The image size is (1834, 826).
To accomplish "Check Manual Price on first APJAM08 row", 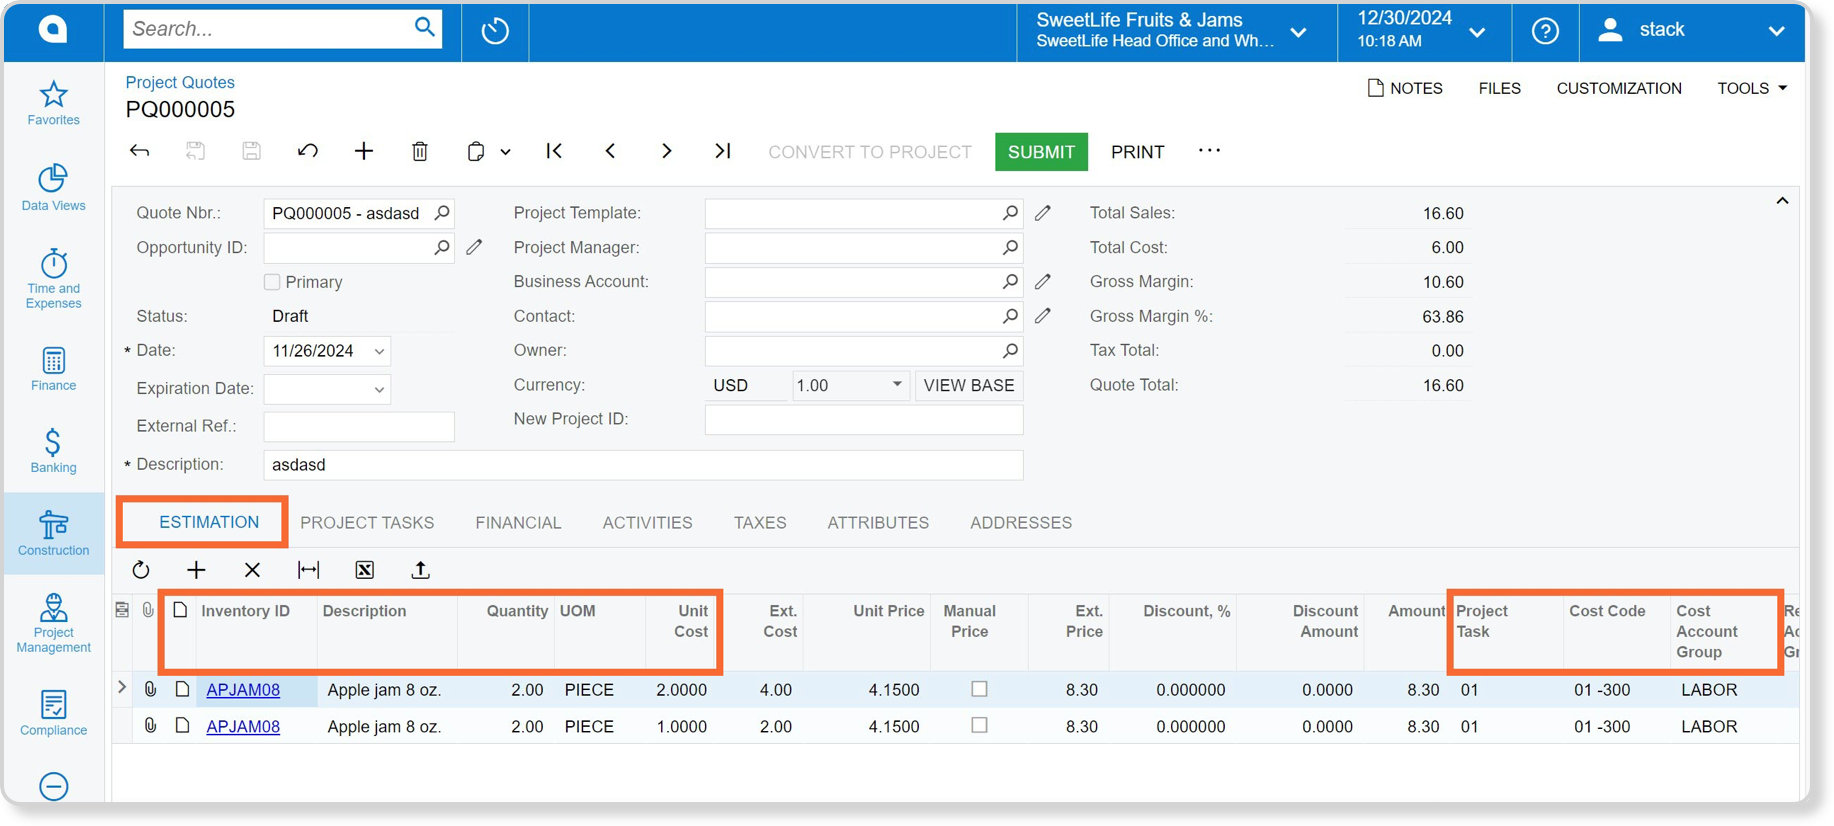I will click(x=979, y=689).
